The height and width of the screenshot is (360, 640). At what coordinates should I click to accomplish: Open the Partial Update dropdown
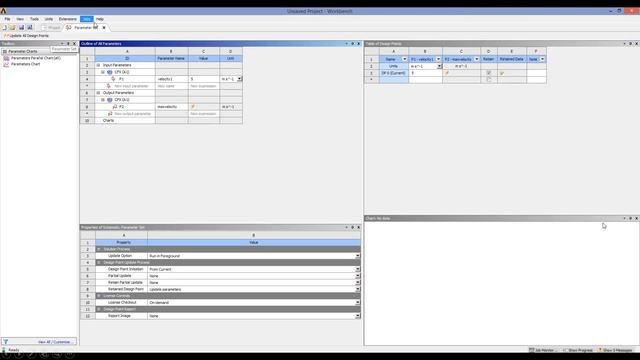pyautogui.click(x=358, y=276)
